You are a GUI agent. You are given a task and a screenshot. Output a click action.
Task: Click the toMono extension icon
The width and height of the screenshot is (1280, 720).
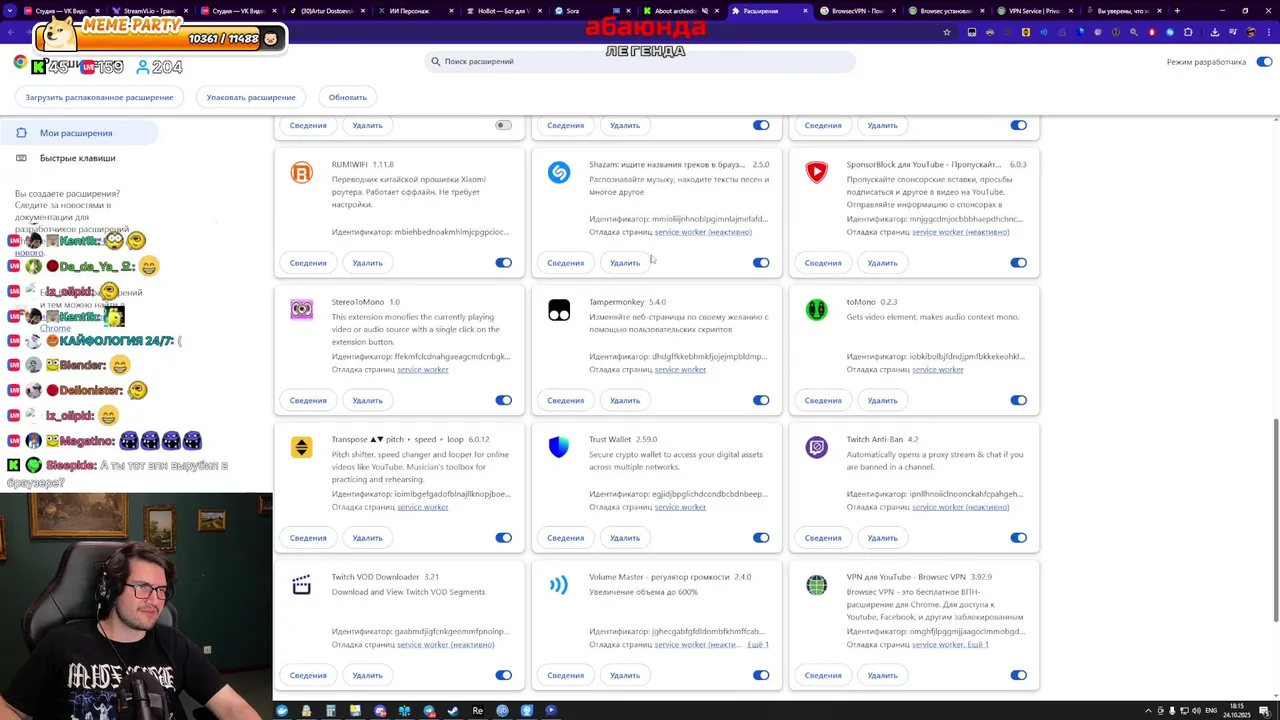point(817,310)
